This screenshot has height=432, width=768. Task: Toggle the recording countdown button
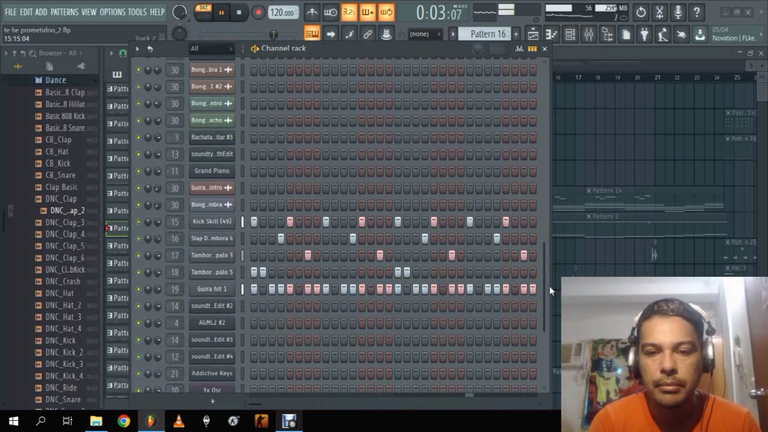point(349,12)
